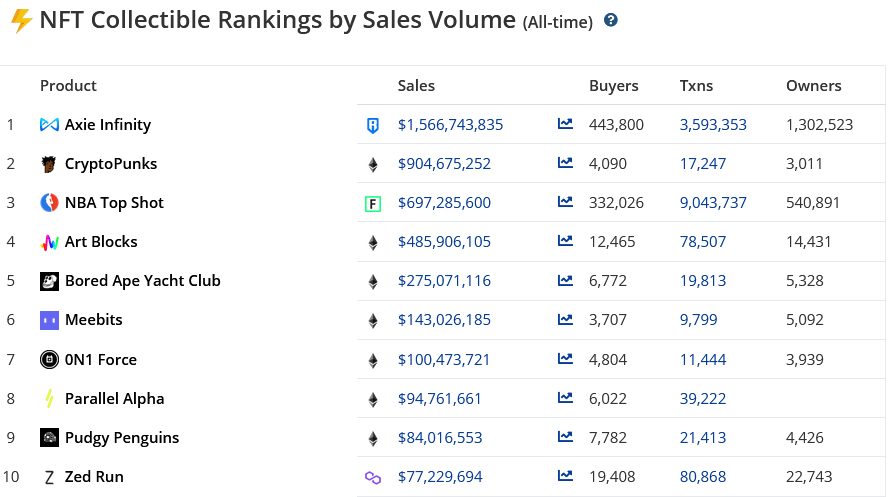Sort table by Buyers column header
Image resolution: width=891 pixels, height=497 pixels.
click(x=613, y=86)
